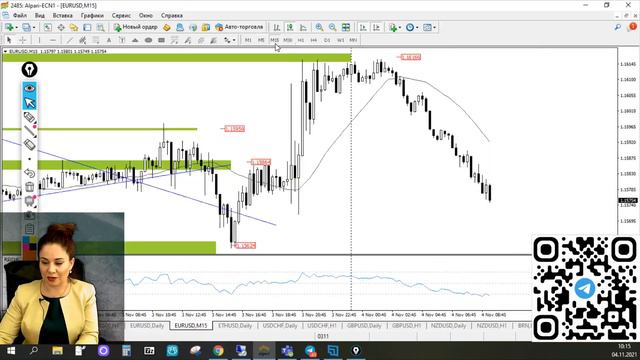
Task: Open Telegram from the taskbar
Action: tap(310, 351)
